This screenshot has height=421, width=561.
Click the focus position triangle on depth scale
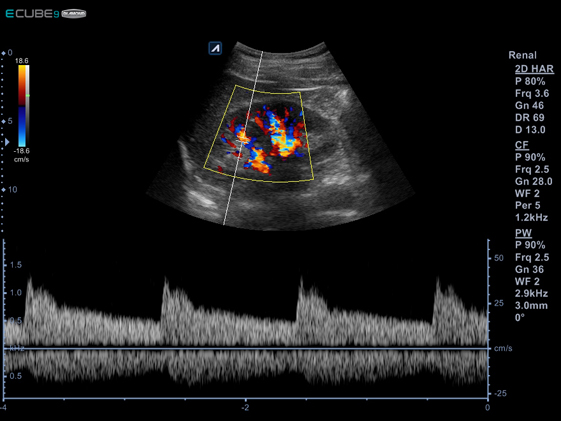7,142
